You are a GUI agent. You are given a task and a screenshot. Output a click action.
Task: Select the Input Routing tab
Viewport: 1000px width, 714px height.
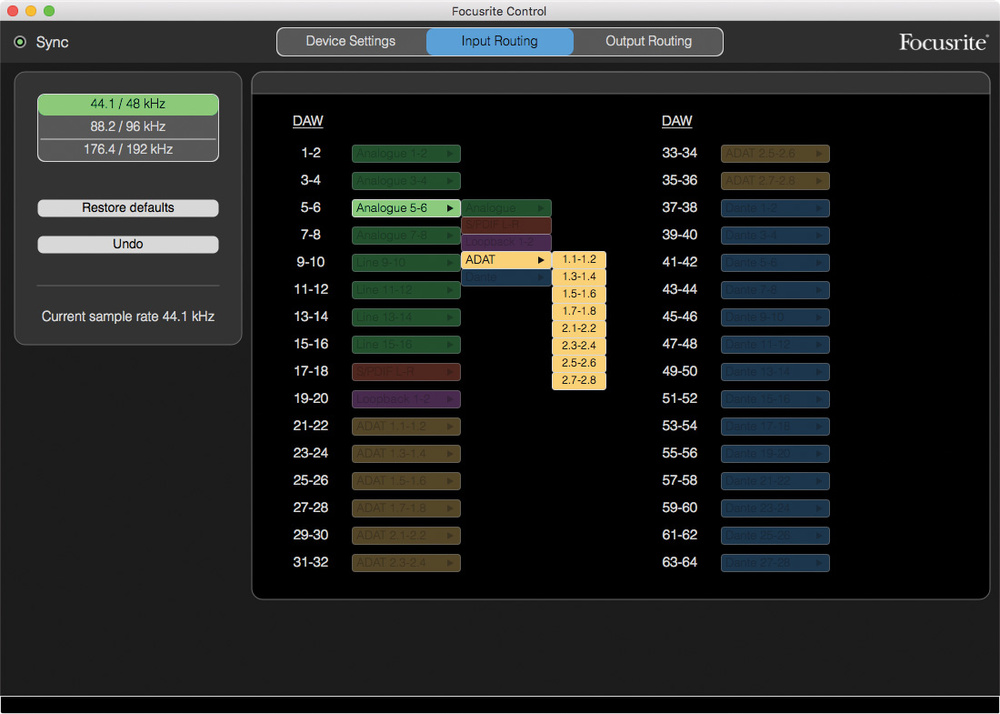(x=499, y=42)
